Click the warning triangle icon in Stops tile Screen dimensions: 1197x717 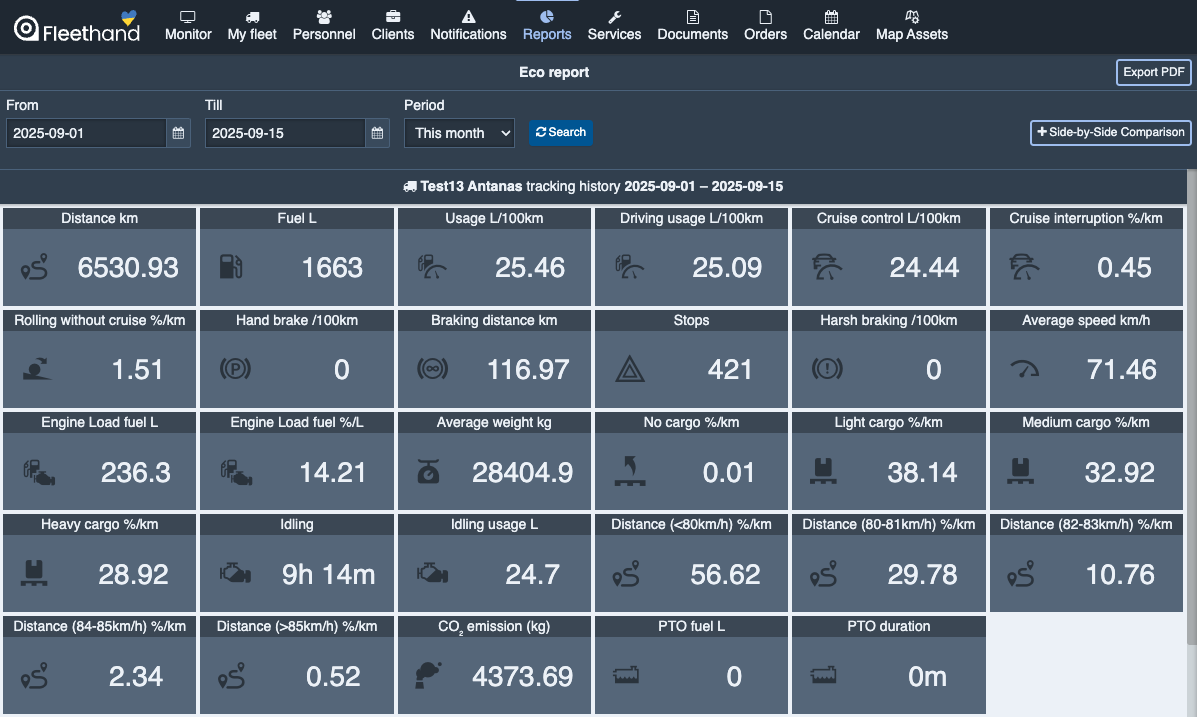[630, 370]
